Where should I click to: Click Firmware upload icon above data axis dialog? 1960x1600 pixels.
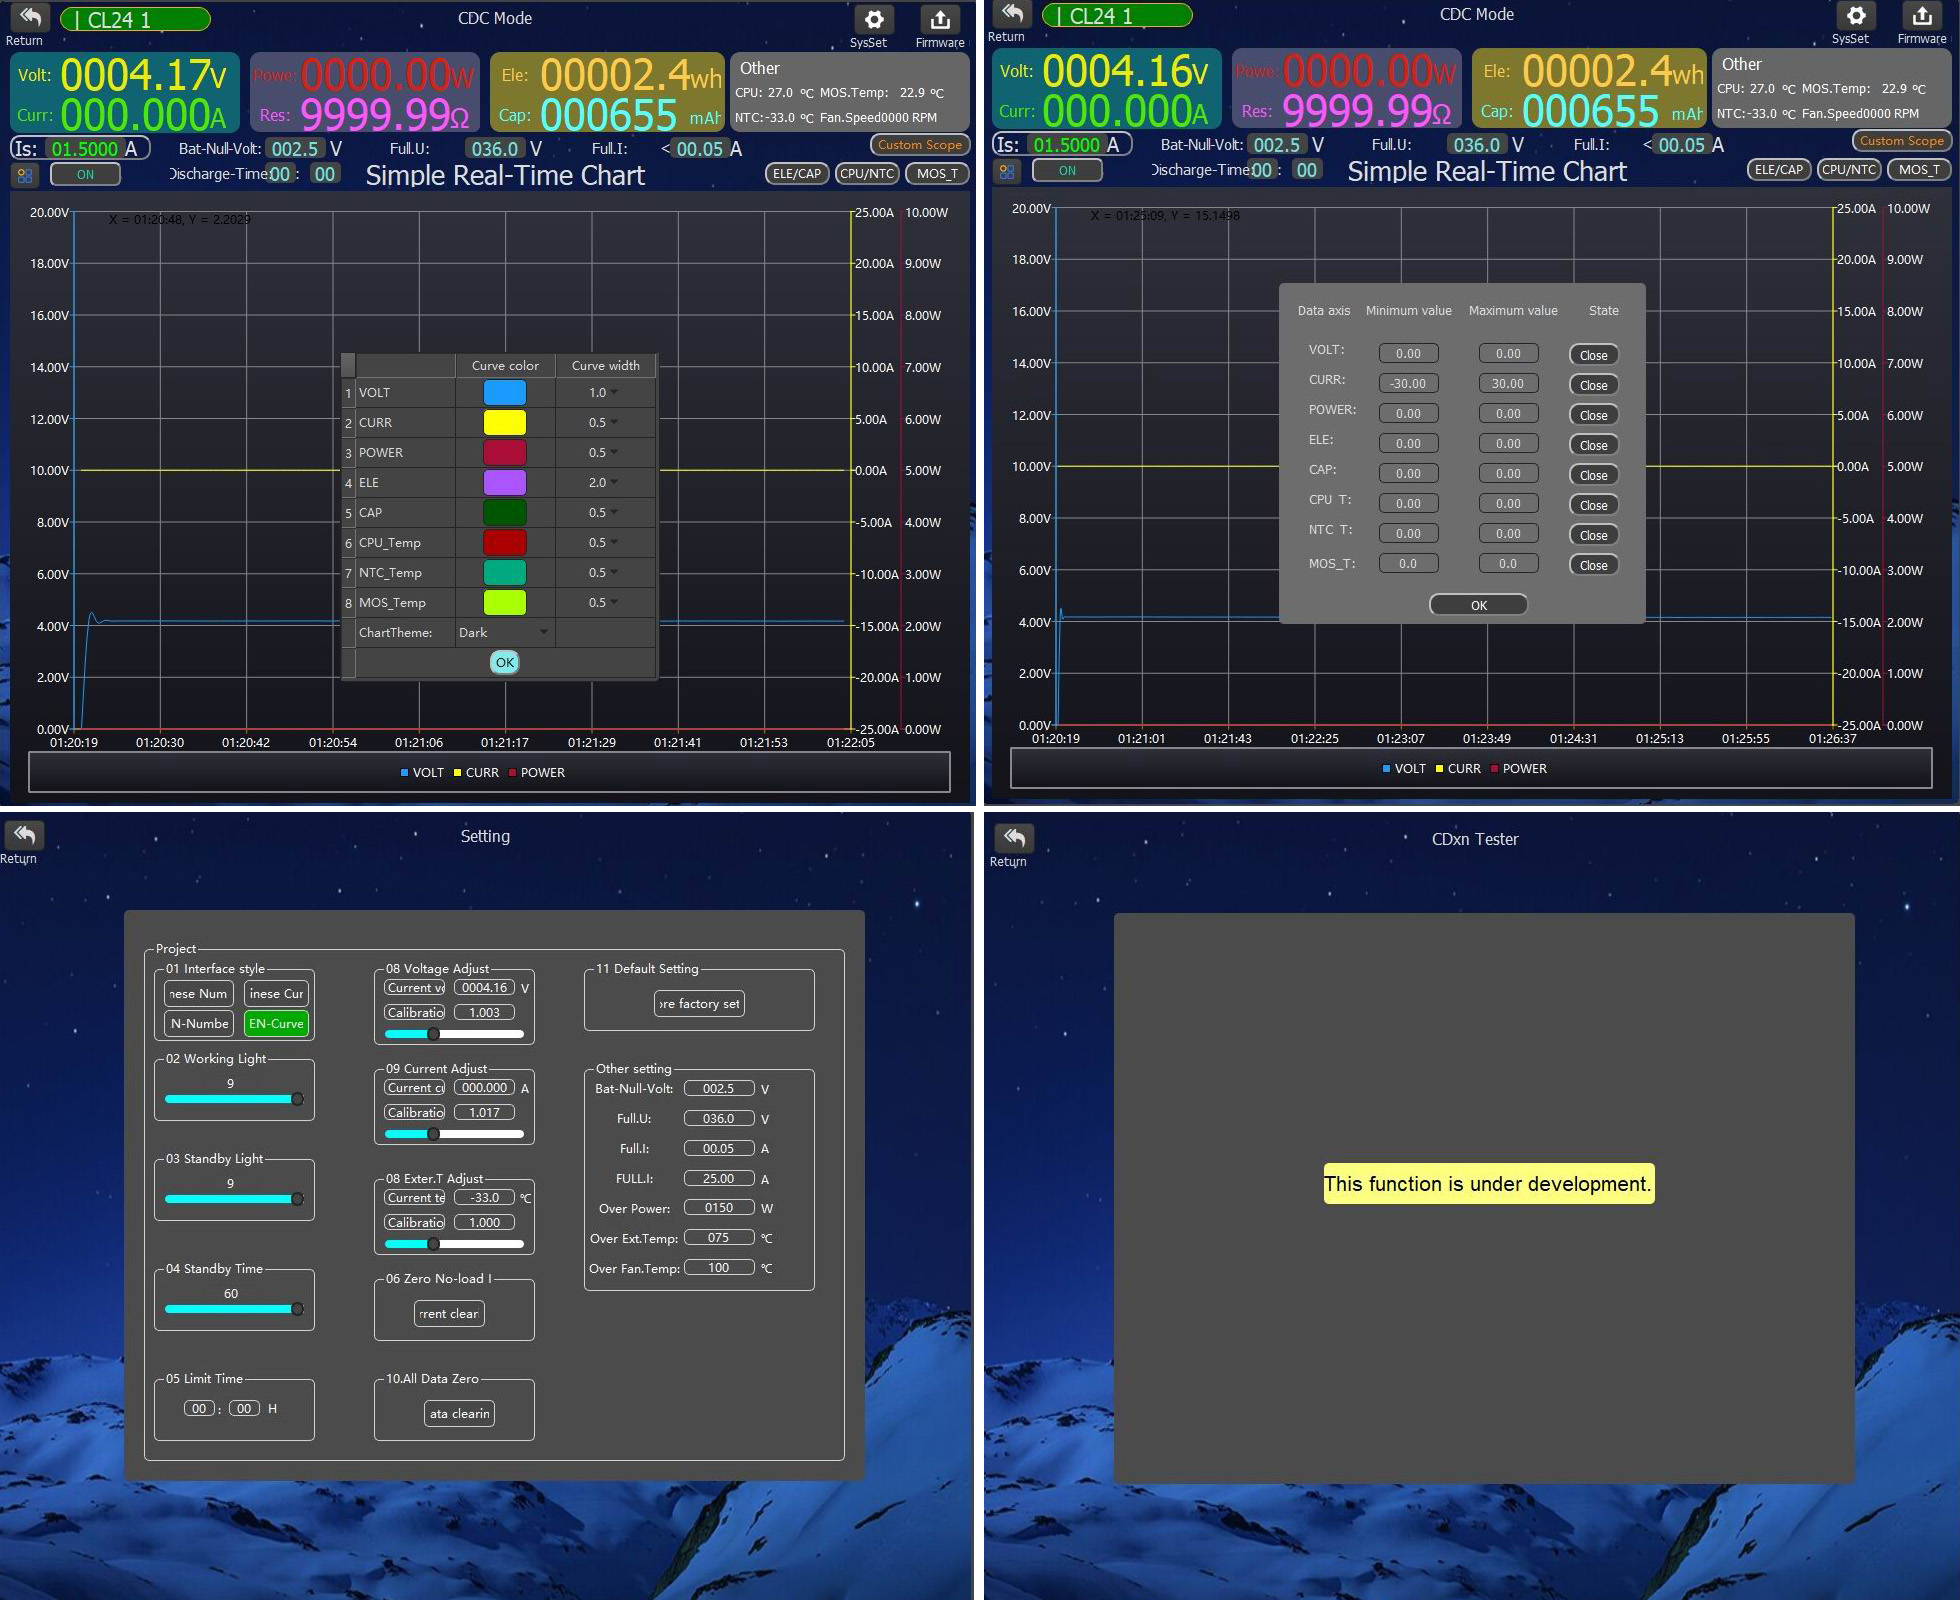pyautogui.click(x=1921, y=16)
